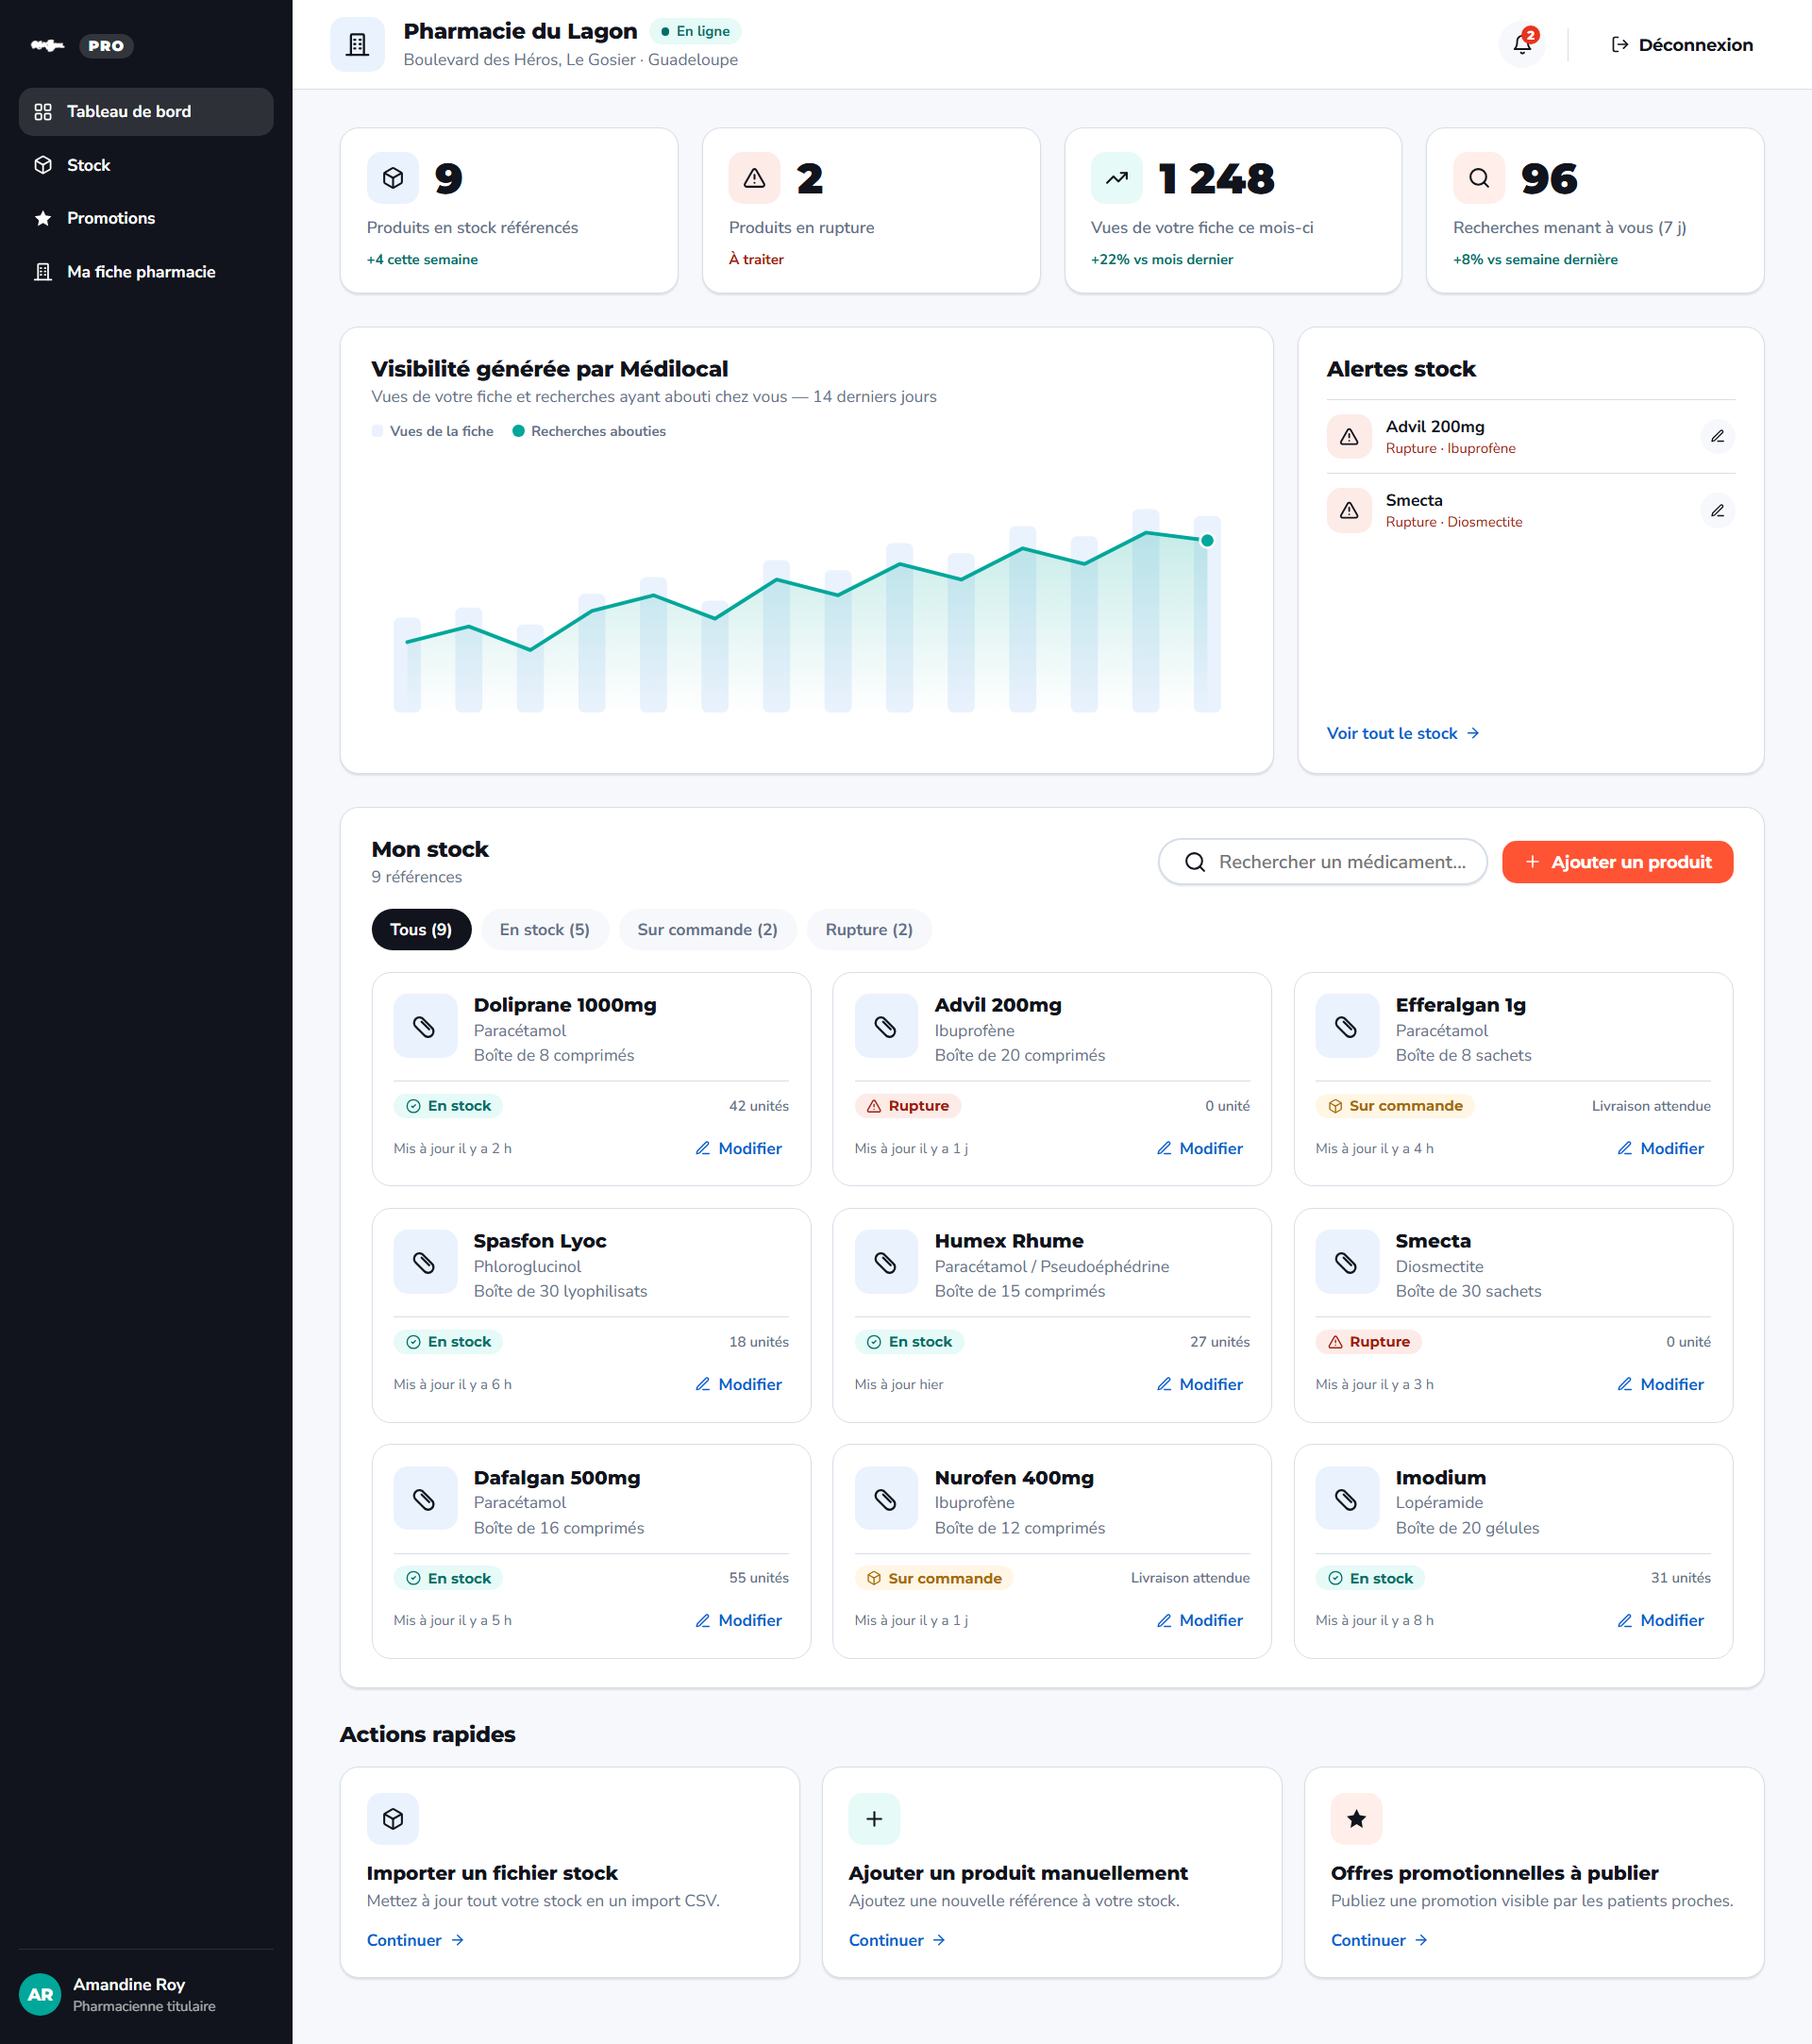
Task: Click the pencil icon next to Advil 200mg alert
Action: [x=1717, y=437]
